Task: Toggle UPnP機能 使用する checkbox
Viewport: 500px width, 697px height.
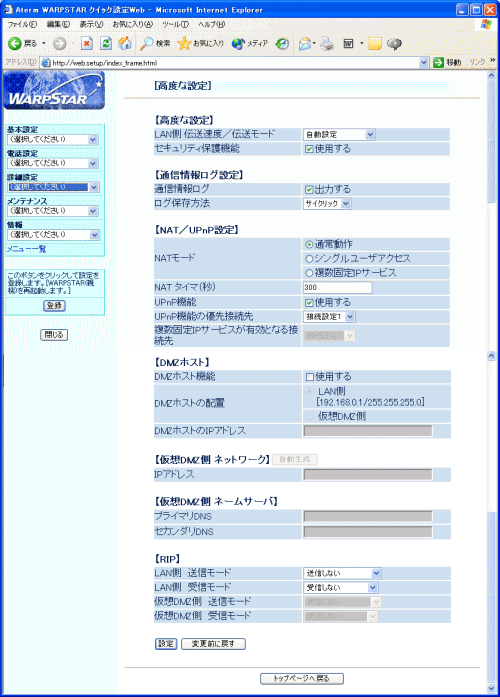Action: pos(309,303)
